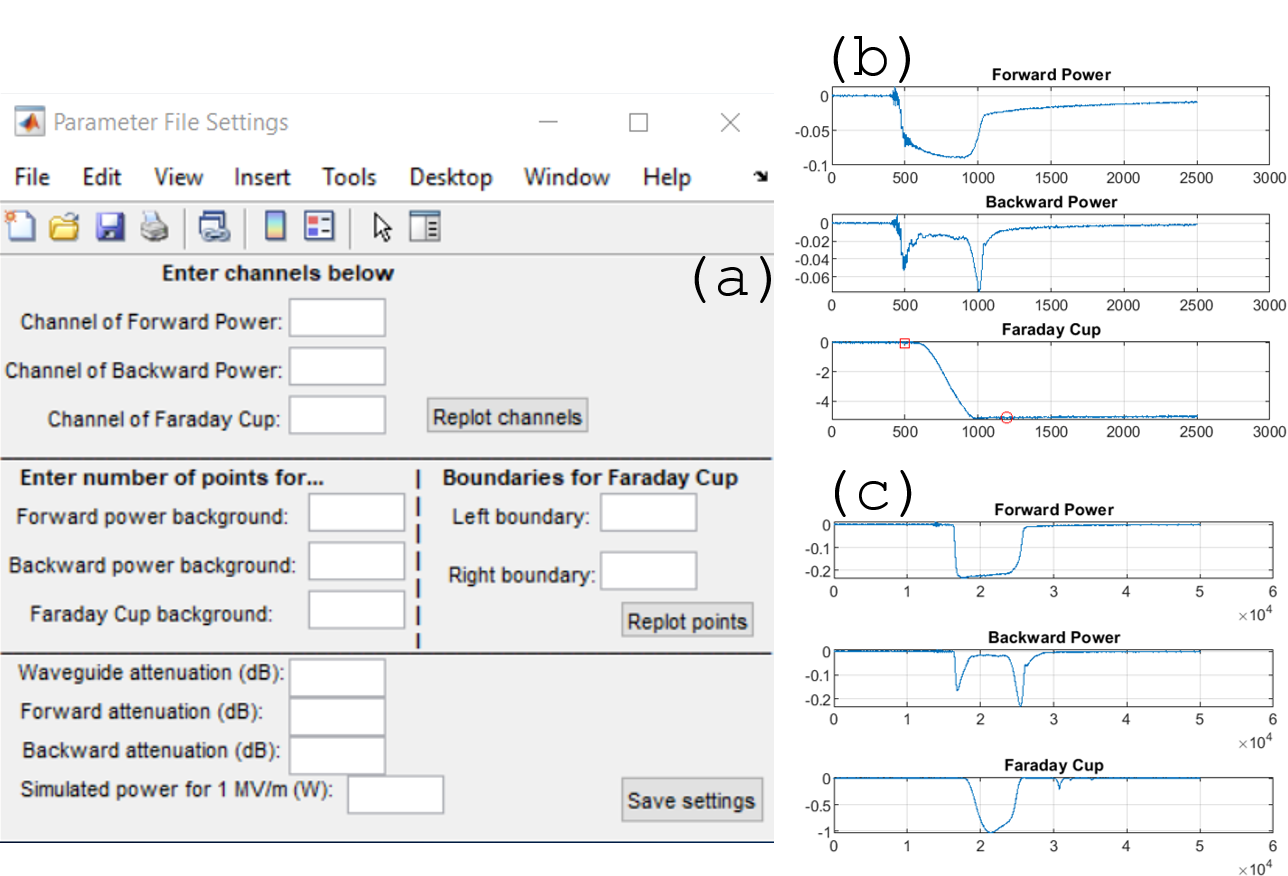Viewport: 1288px width, 876px height.
Task: Open the File menu
Action: (x=32, y=177)
